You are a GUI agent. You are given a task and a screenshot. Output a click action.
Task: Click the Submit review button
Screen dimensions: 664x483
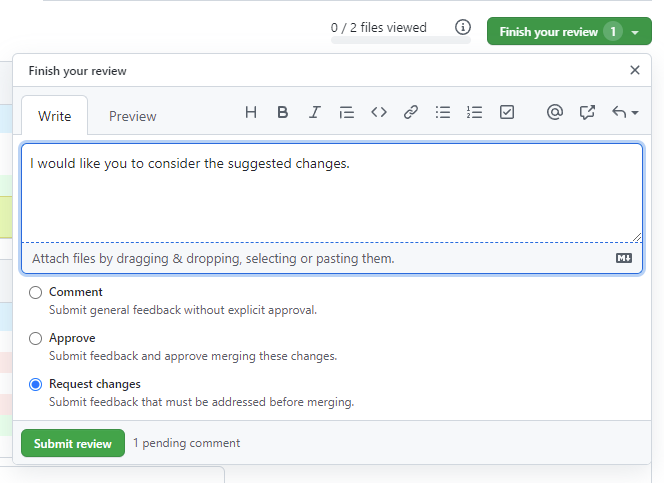73,443
